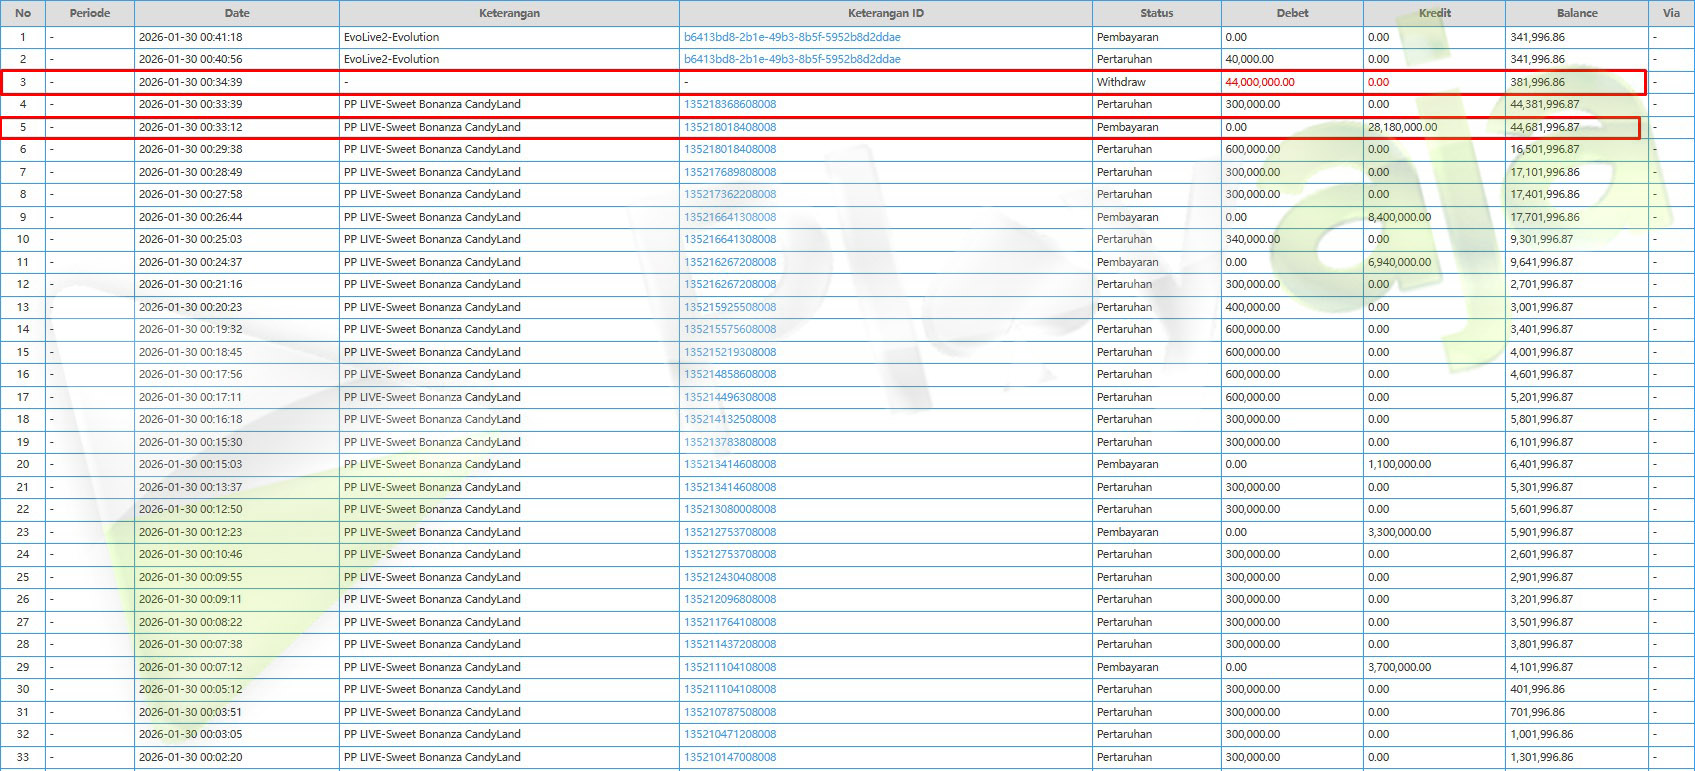
Task: Open transaction link 135215925508008
Action: [729, 307]
